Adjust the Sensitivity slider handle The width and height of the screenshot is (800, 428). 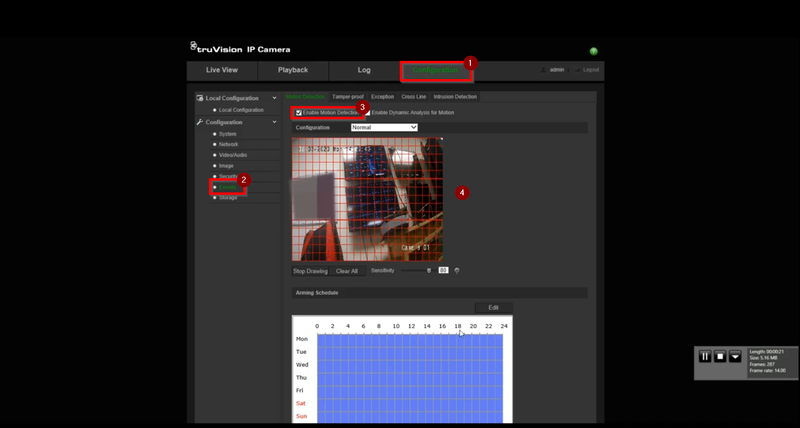[429, 271]
